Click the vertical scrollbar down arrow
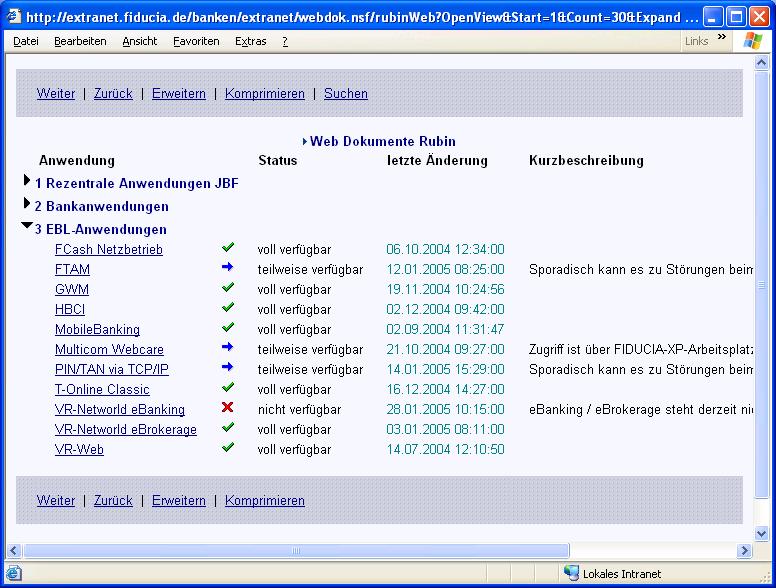This screenshot has height=588, width=776. coord(762,533)
